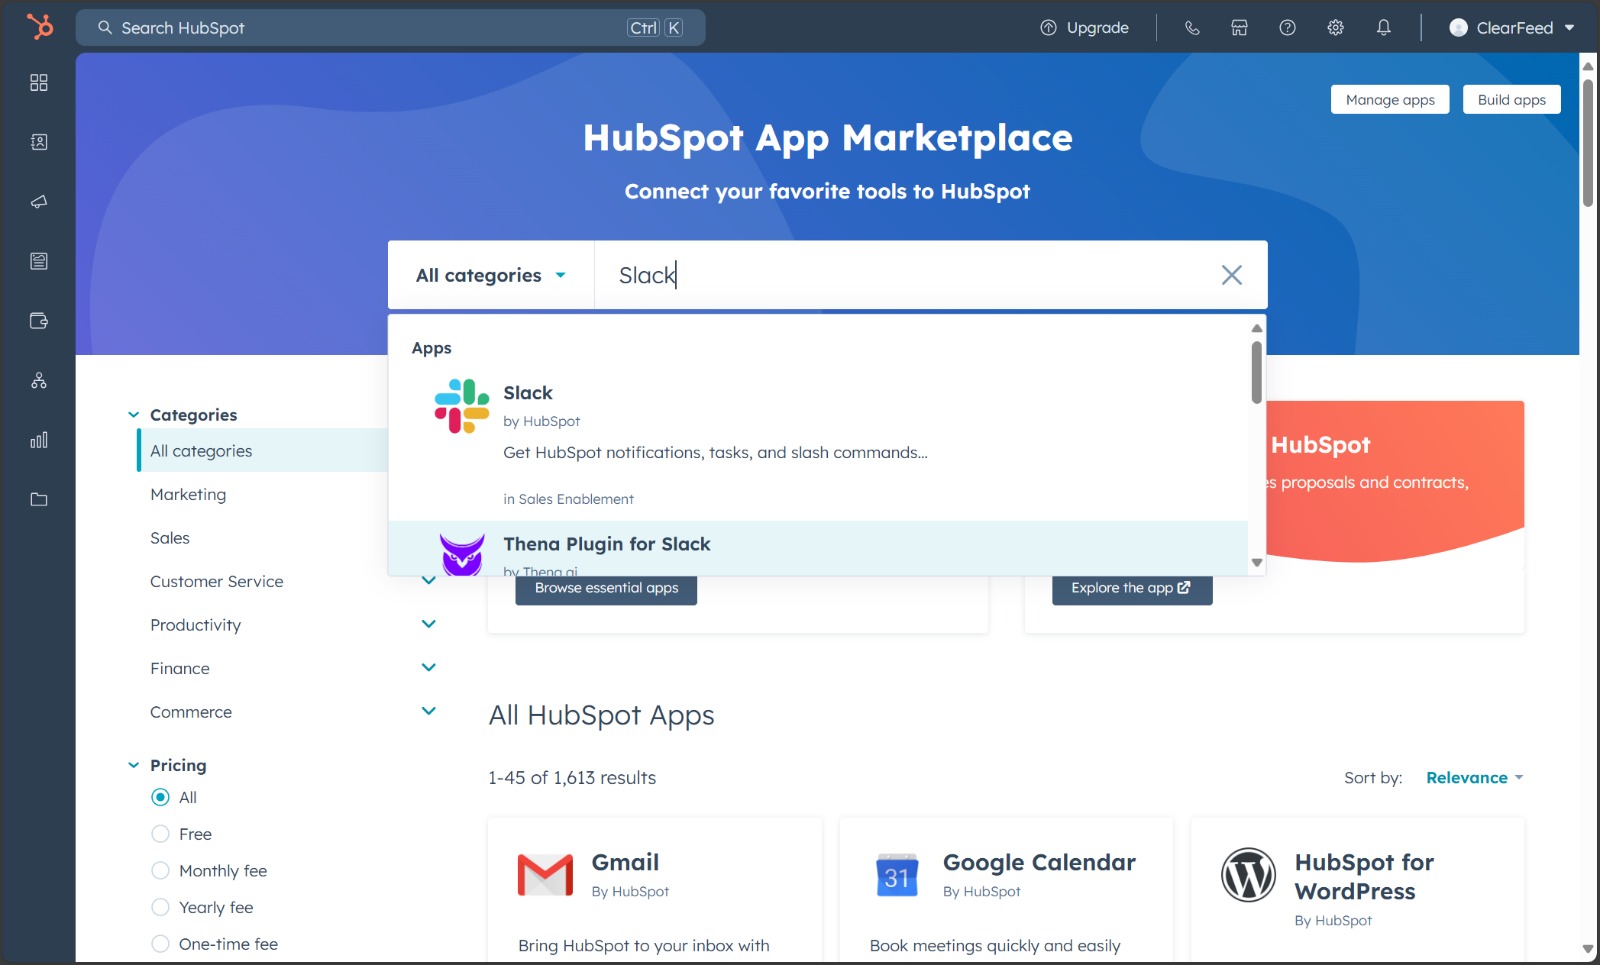Click the Upgrade button
This screenshot has width=1600, height=965.
(1085, 28)
